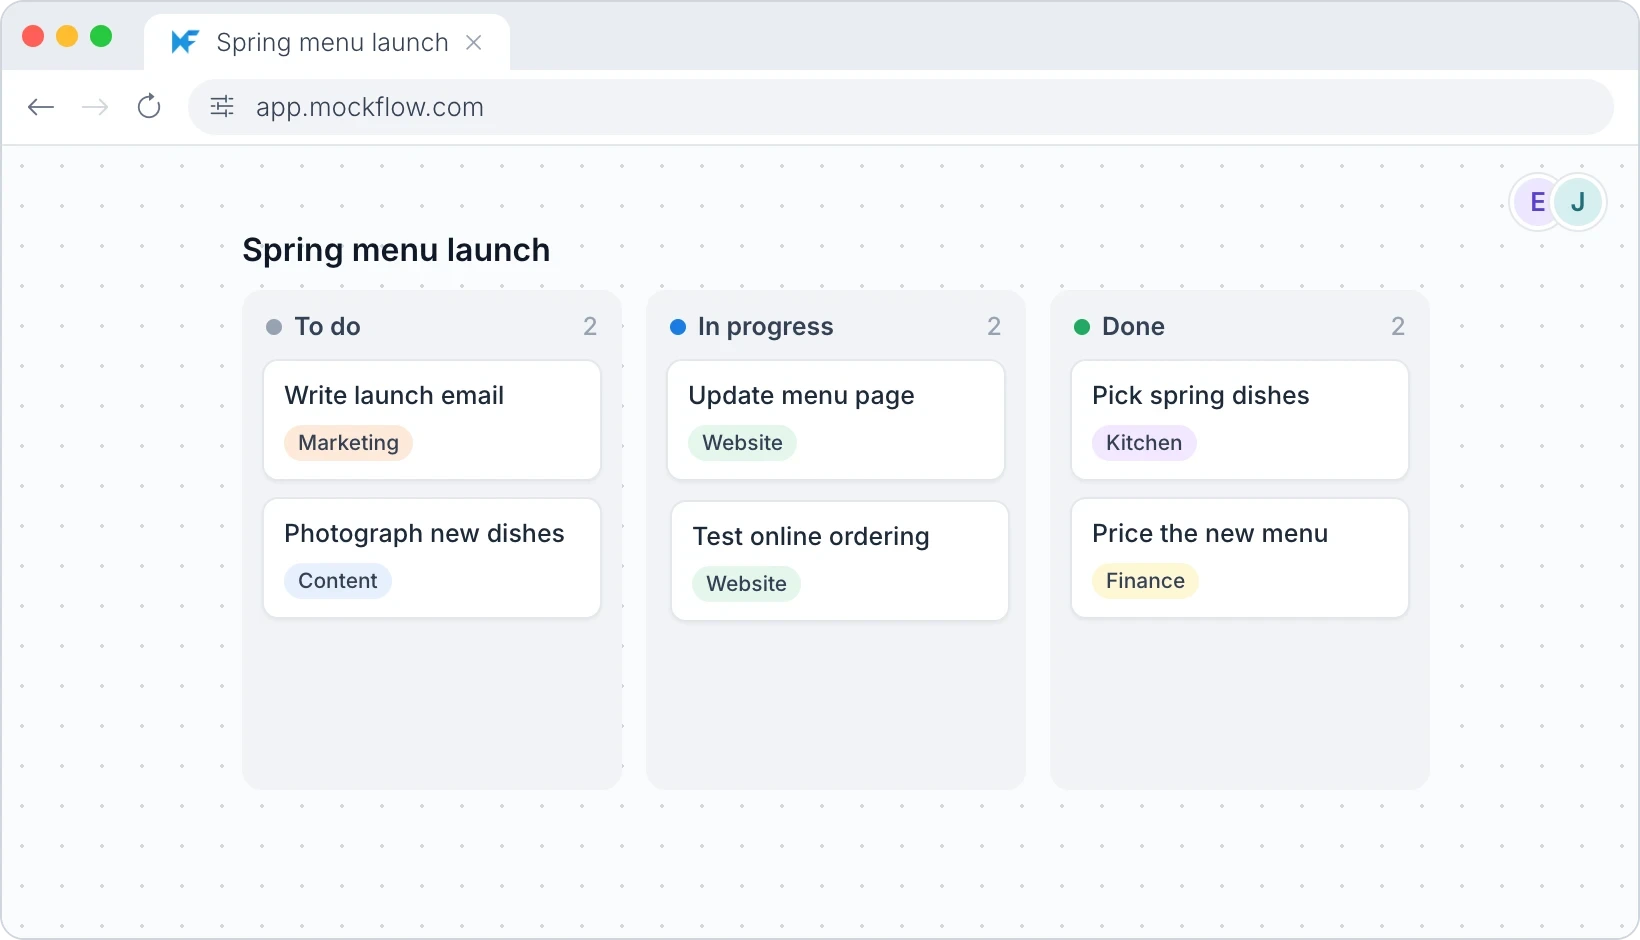Select the Spring menu launch browser tab

(327, 42)
